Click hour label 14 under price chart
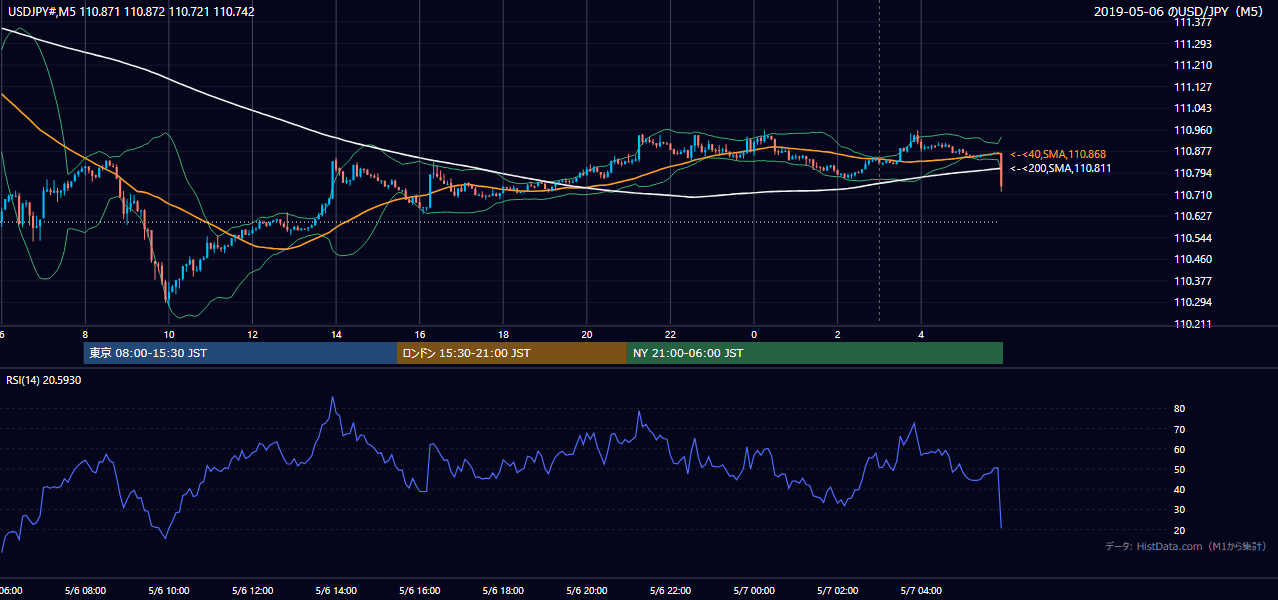1278x600 pixels. [336, 334]
